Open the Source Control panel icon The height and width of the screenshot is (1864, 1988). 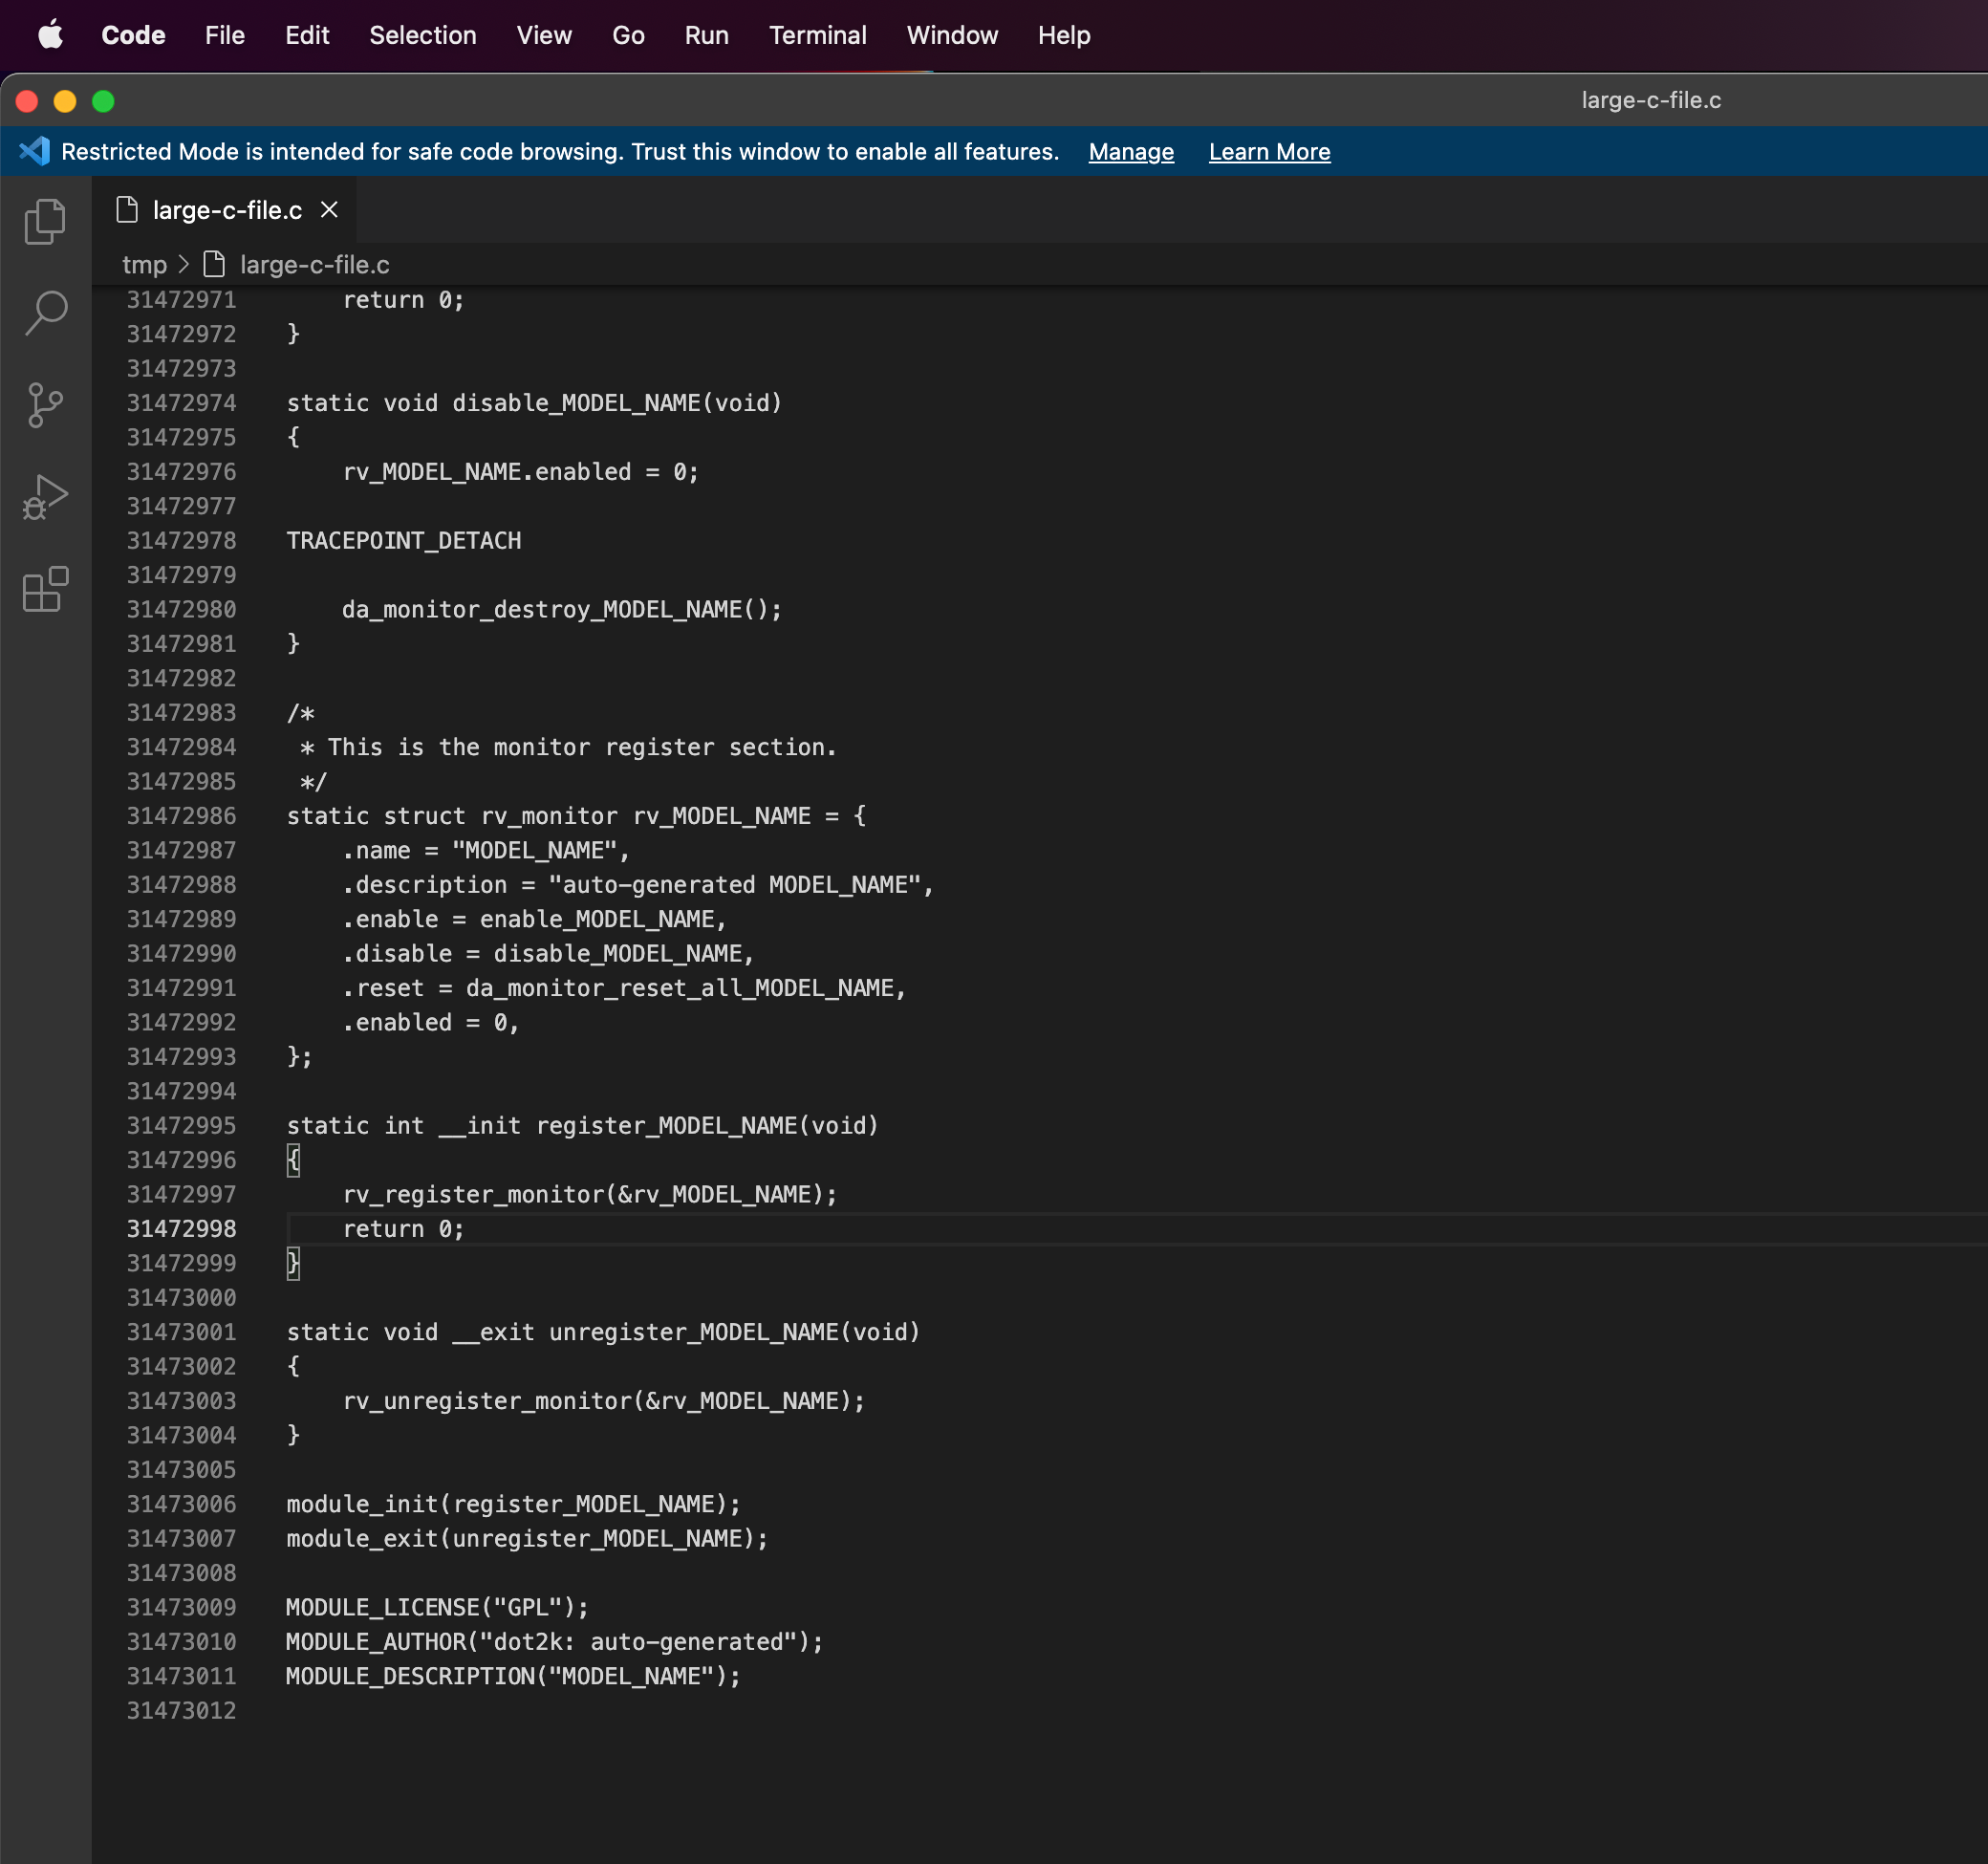(45, 404)
